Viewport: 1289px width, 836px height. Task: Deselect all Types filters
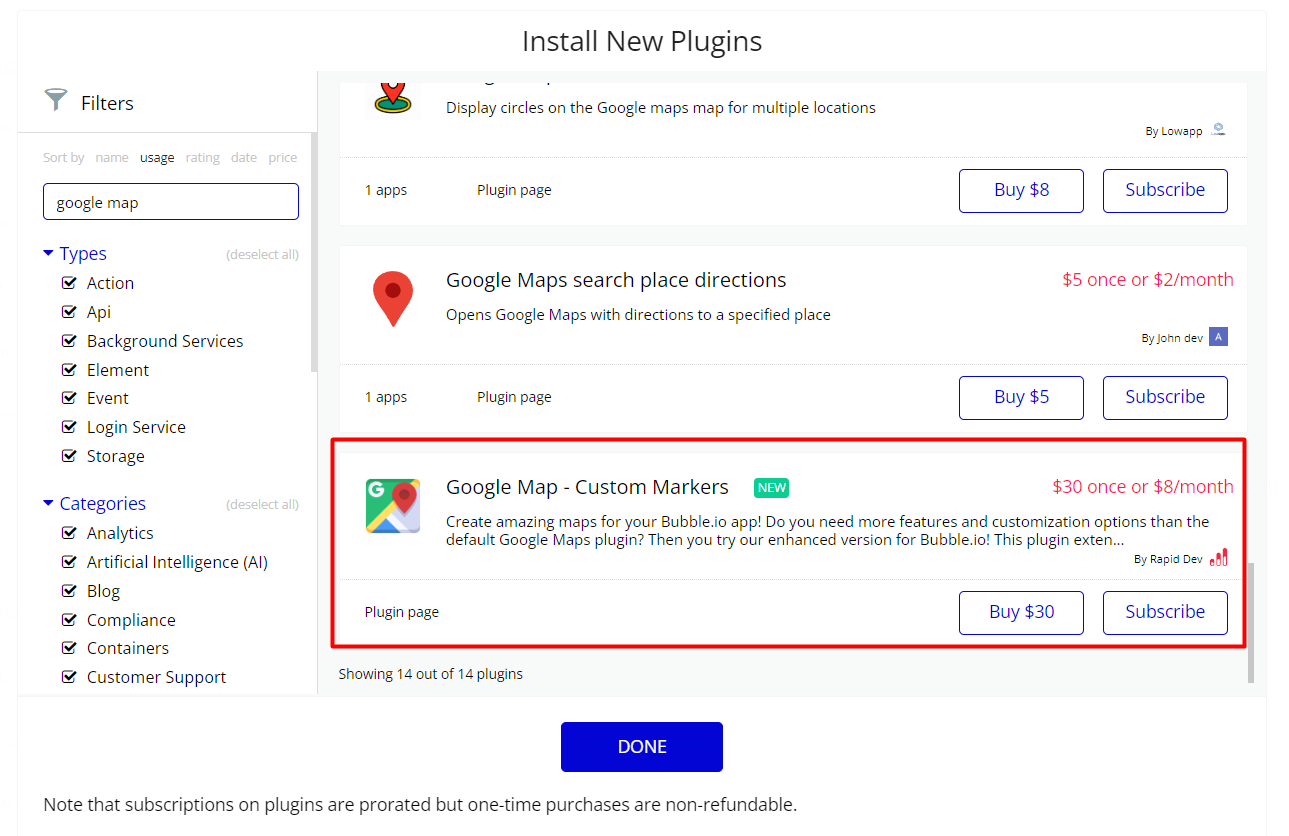tap(262, 255)
